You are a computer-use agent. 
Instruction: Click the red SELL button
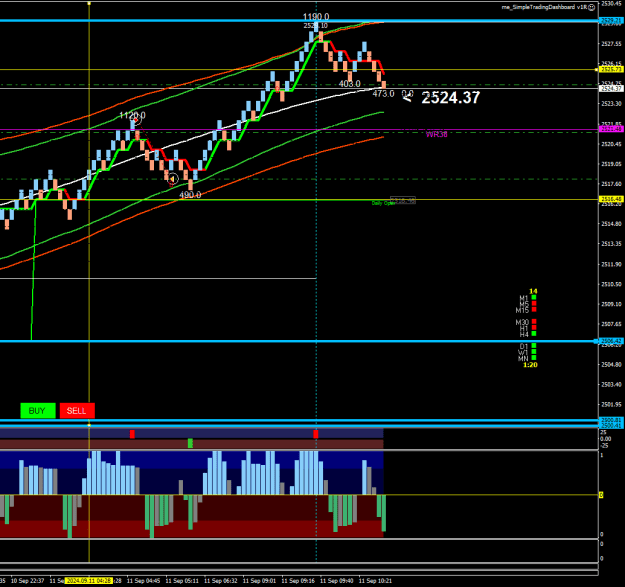point(77,410)
